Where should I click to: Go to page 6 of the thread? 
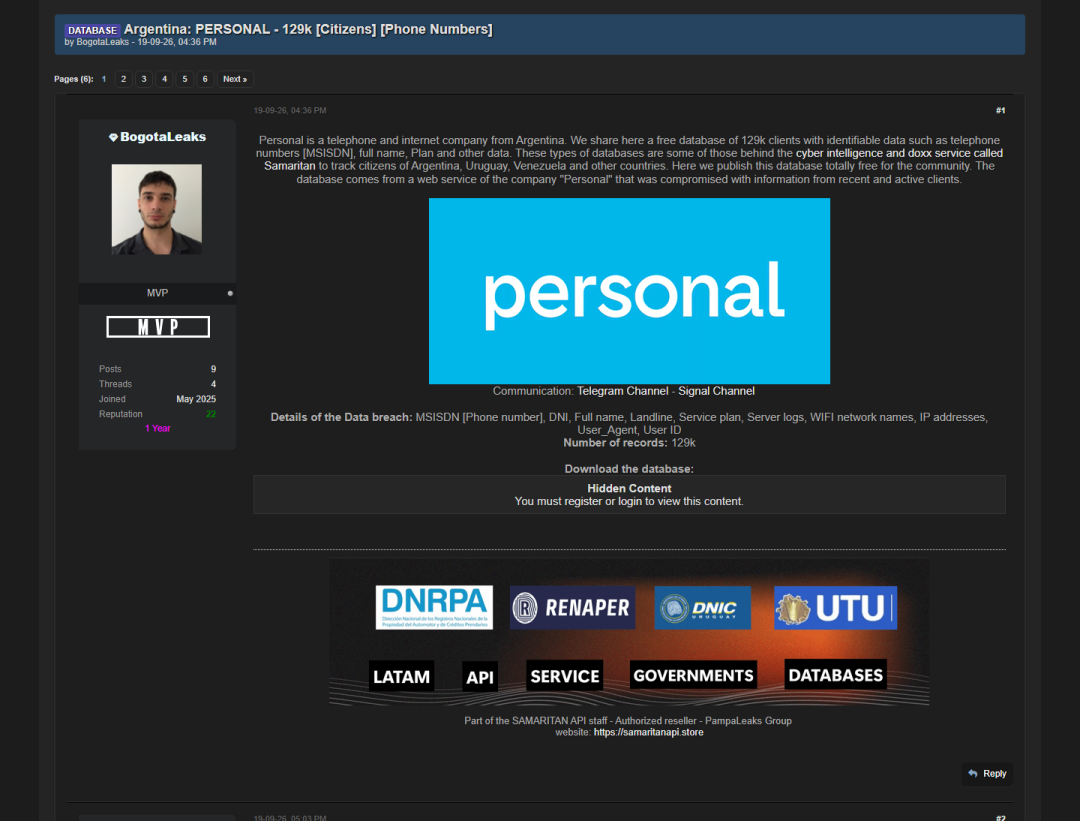[205, 79]
